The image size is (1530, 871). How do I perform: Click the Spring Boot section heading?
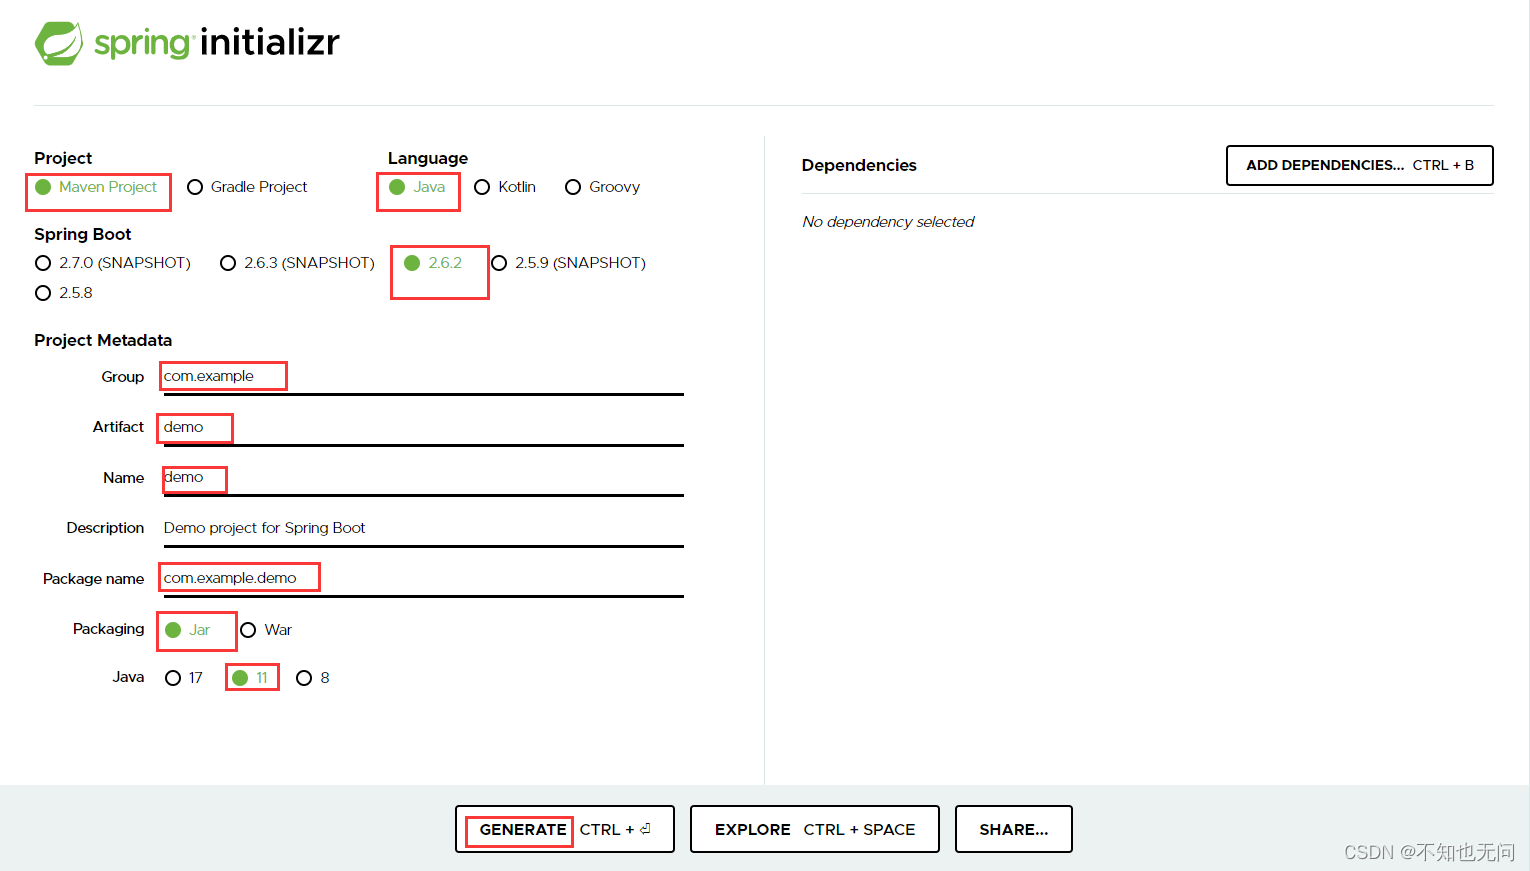click(83, 234)
